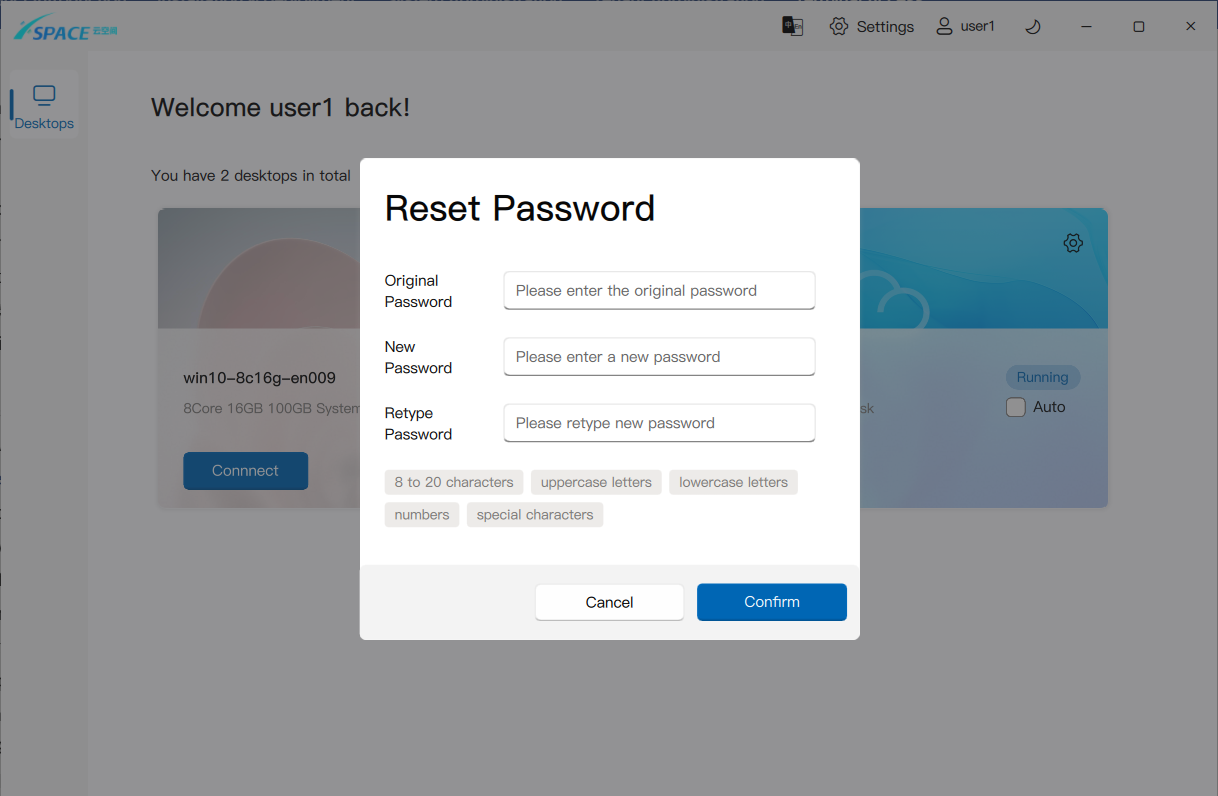Screen dimensions: 1218x796
Task: Click the Chinese/English language switch icon
Action: click(x=792, y=26)
